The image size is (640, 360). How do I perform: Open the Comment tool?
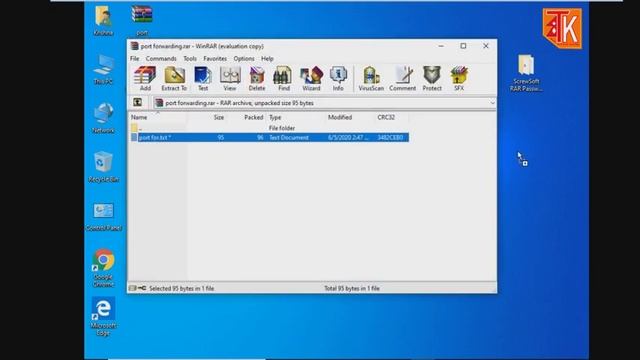[402, 78]
